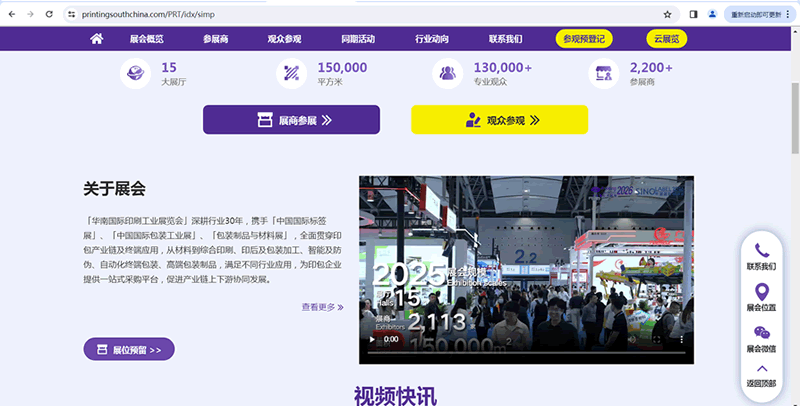Open the 同期活动 menu item

tap(357, 39)
